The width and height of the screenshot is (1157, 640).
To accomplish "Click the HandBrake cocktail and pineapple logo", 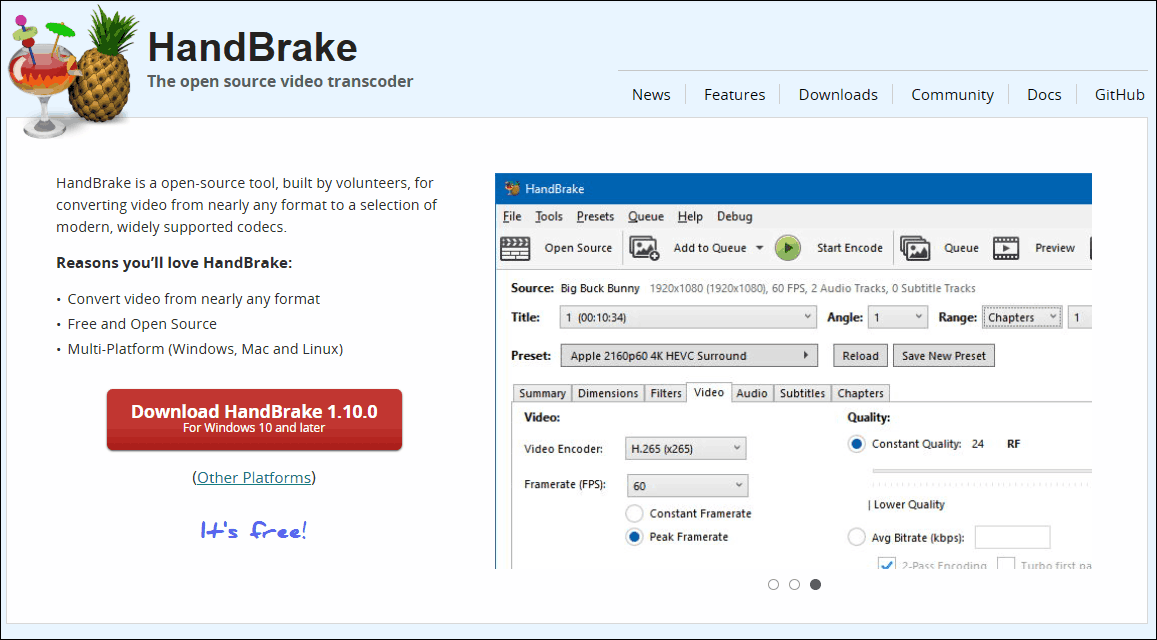I will [72, 72].
